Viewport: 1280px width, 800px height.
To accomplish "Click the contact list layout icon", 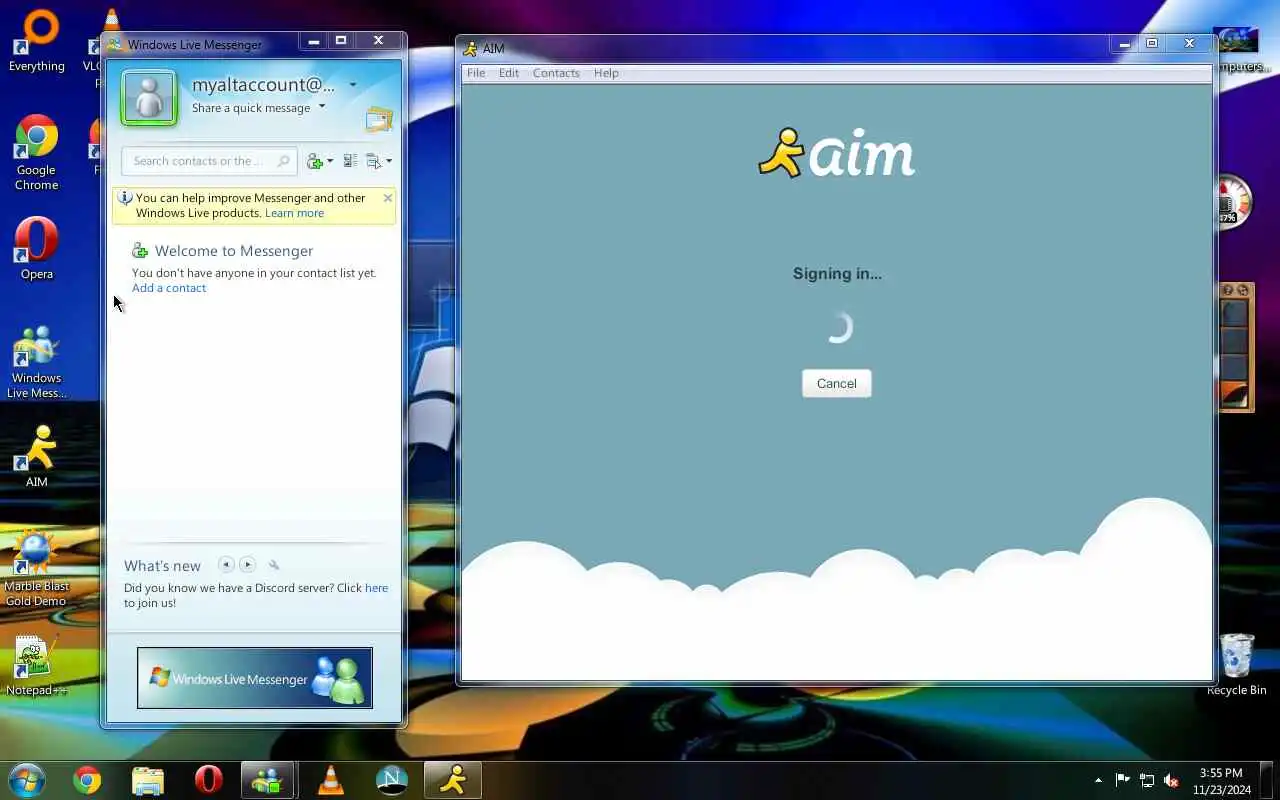I will 350,161.
